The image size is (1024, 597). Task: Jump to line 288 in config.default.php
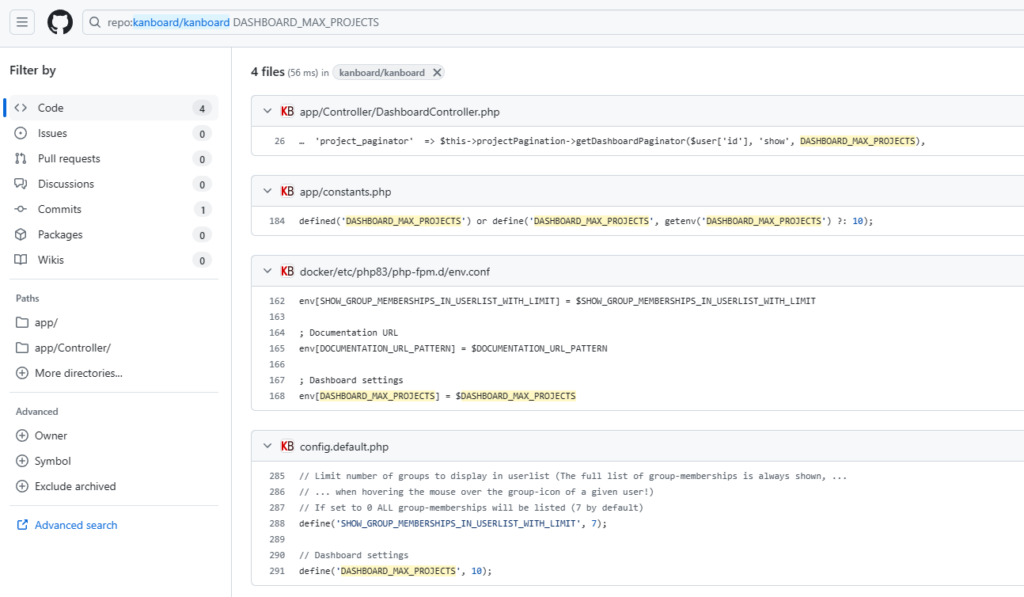point(277,524)
